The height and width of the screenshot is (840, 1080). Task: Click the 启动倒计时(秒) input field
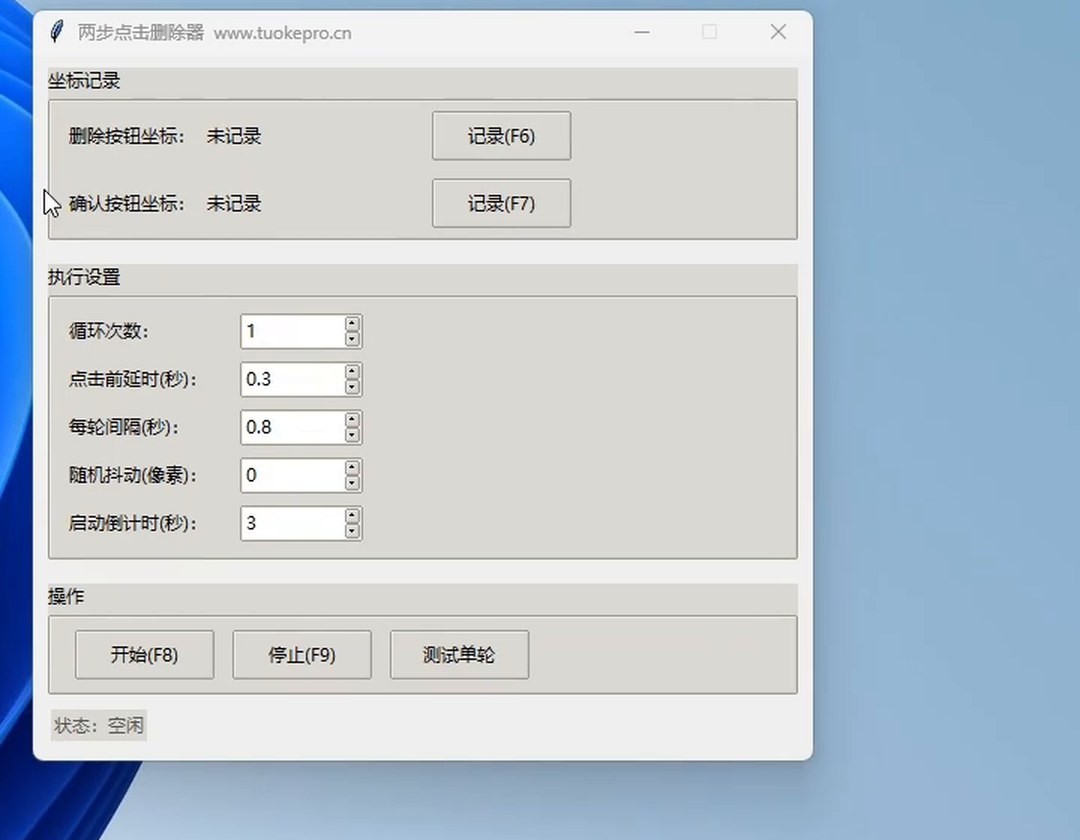tap(293, 523)
